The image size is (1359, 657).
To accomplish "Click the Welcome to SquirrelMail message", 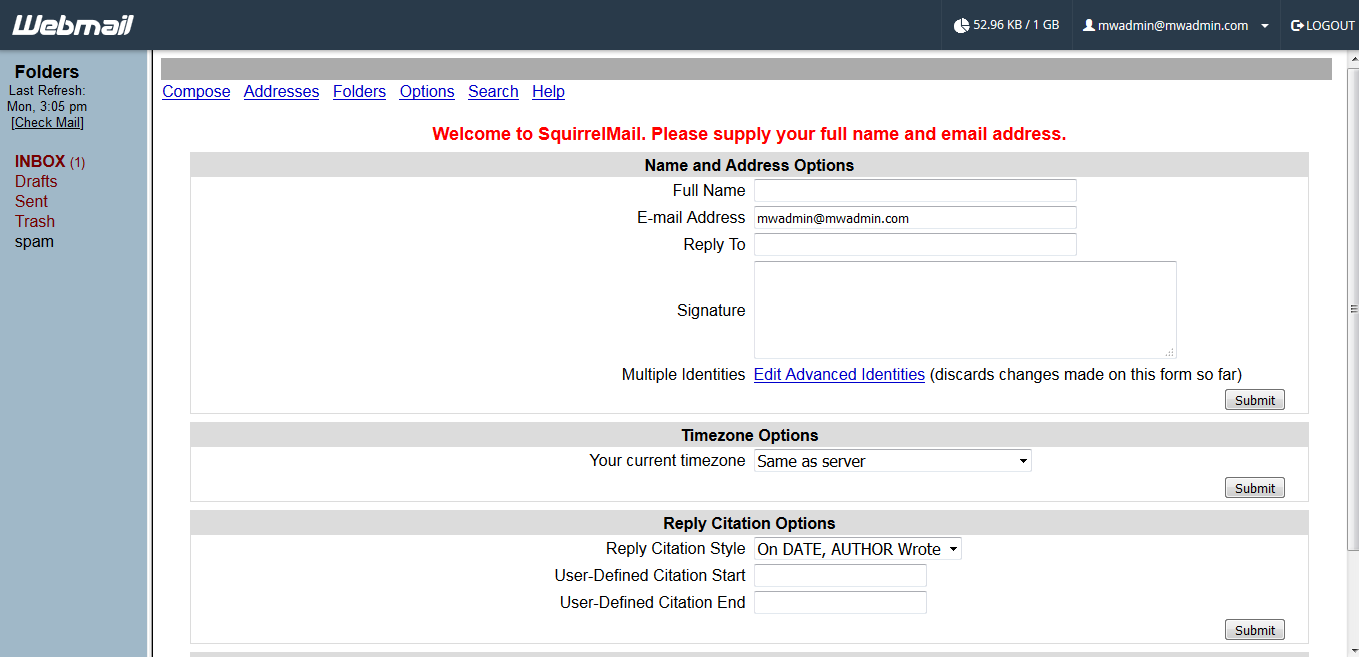I will pos(749,134).
